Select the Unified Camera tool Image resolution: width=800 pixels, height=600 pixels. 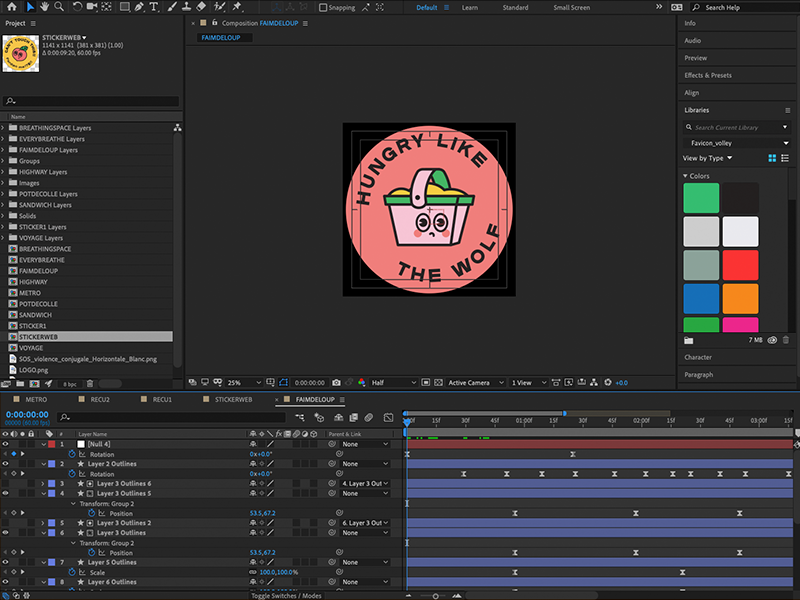coord(92,7)
